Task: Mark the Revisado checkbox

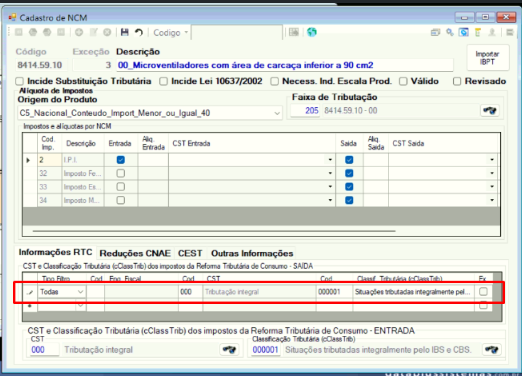Action: pos(457,81)
